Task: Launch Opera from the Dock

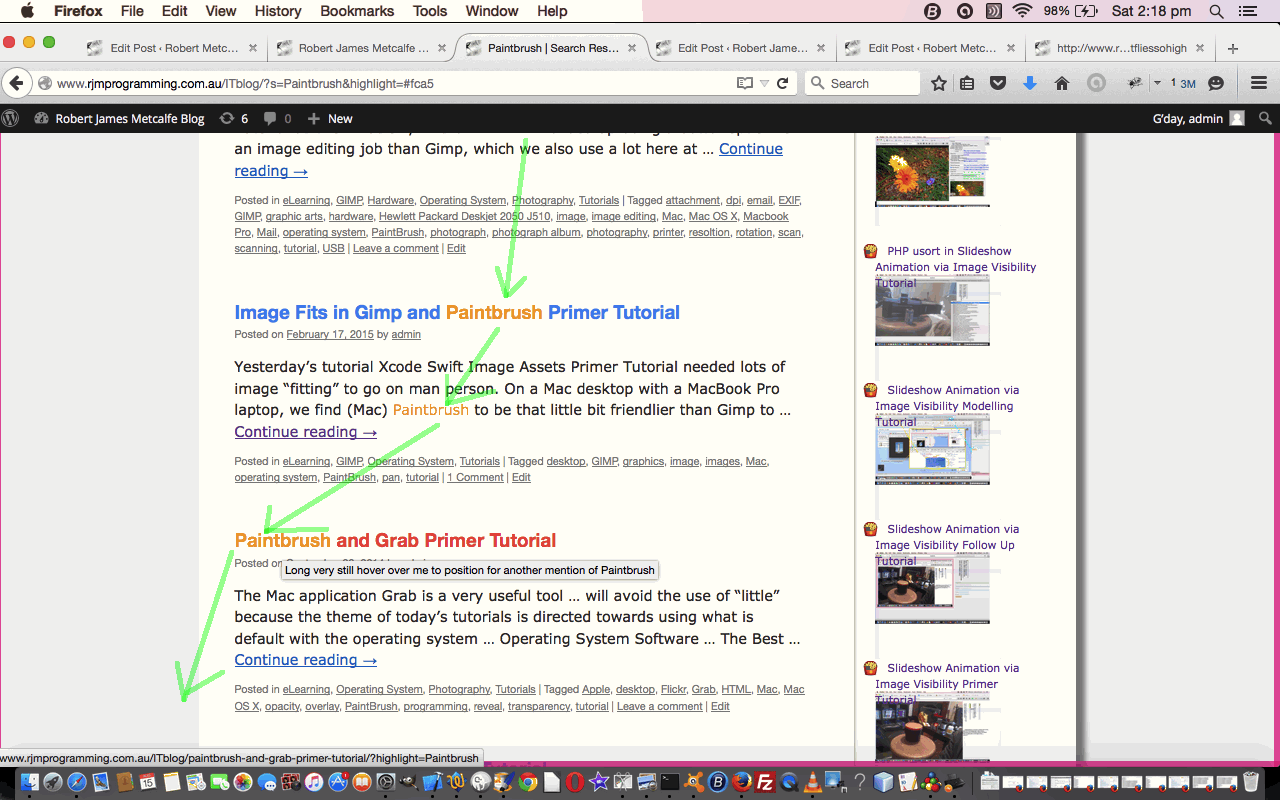Action: pyautogui.click(x=574, y=782)
